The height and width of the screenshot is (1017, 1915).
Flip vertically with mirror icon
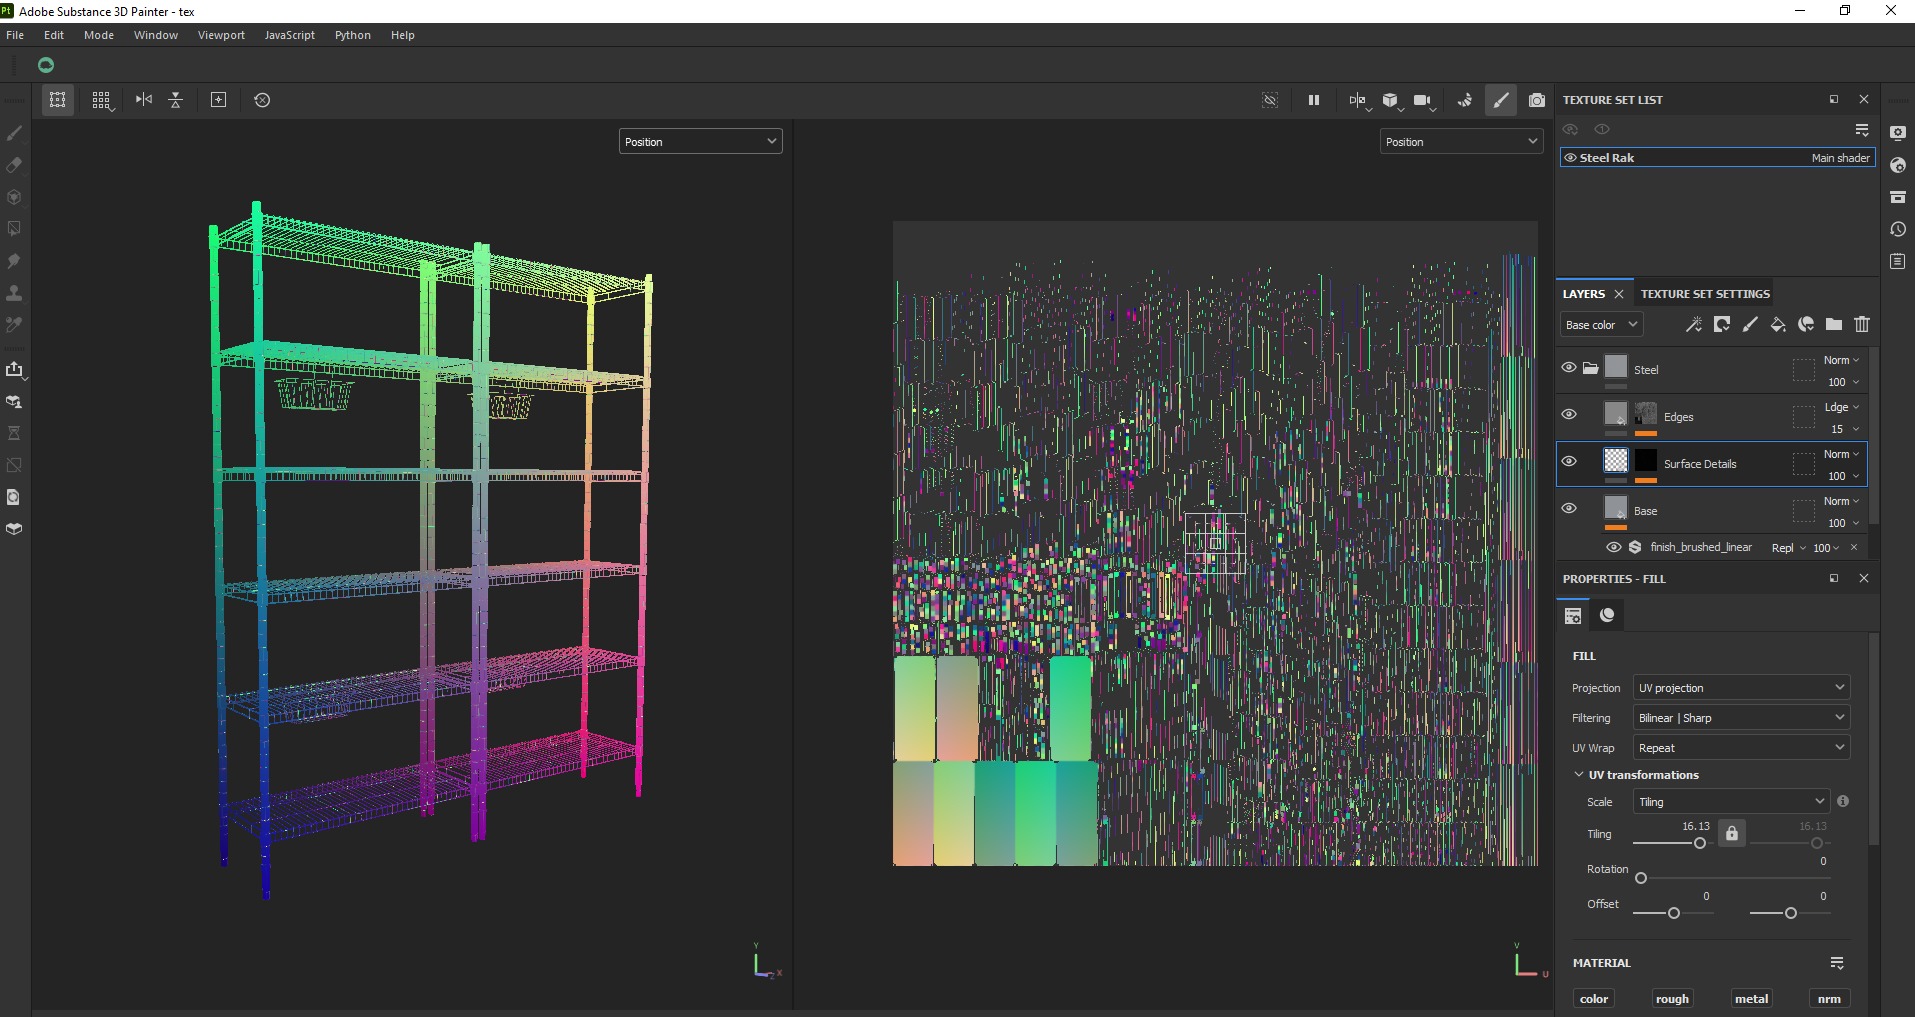tap(176, 100)
